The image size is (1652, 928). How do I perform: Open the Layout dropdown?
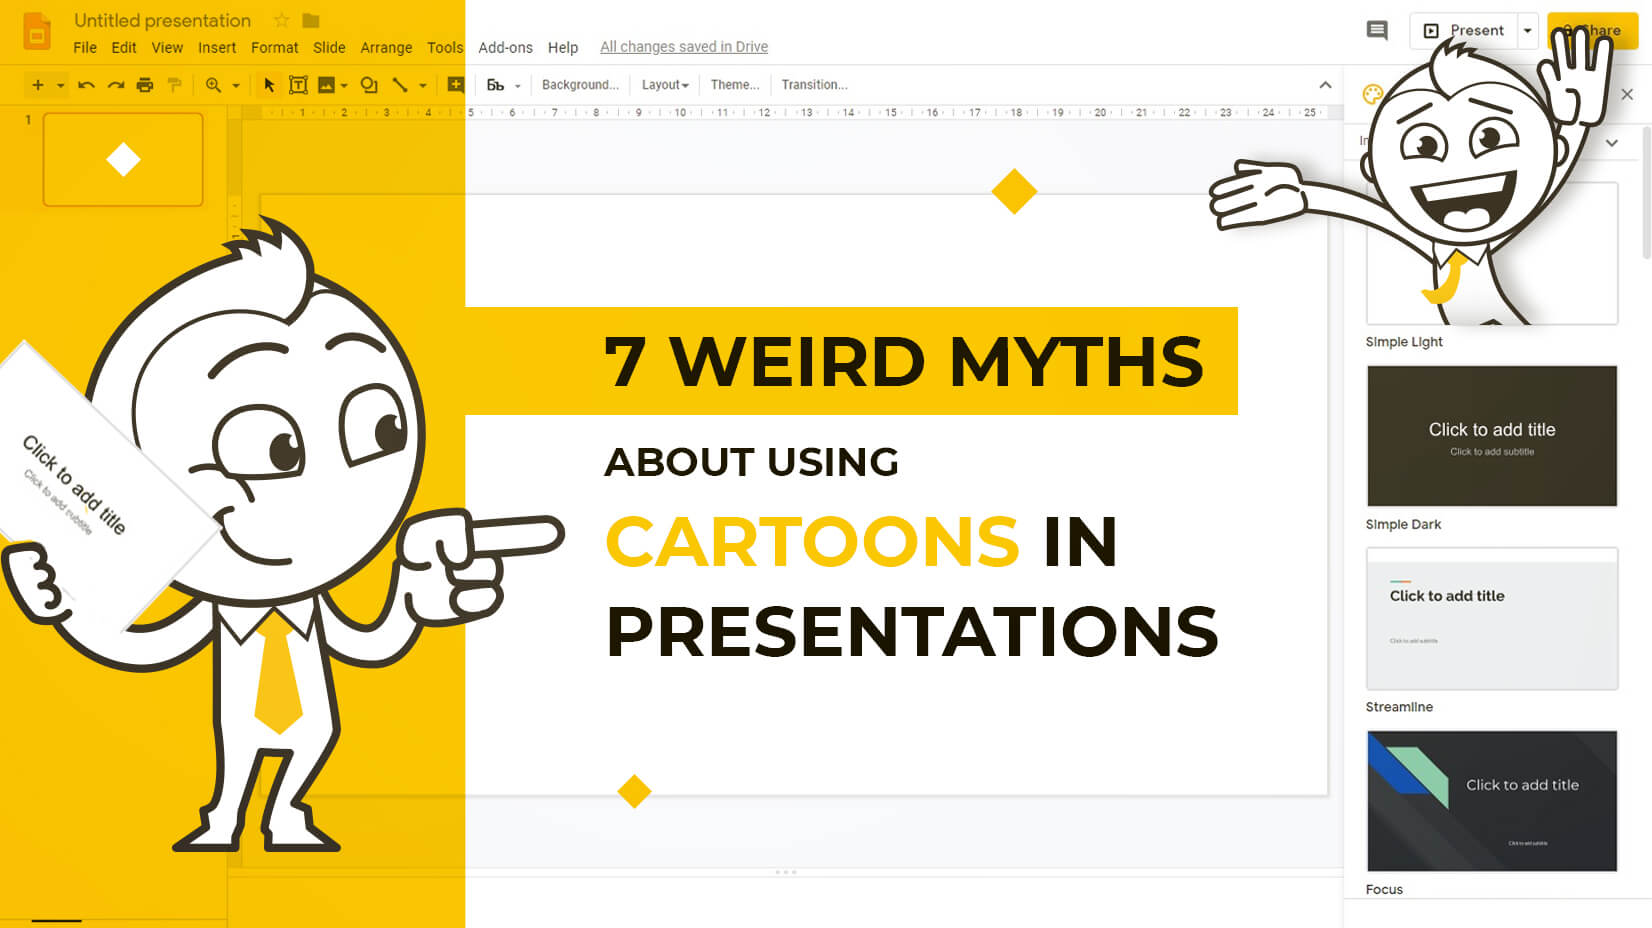(x=665, y=85)
